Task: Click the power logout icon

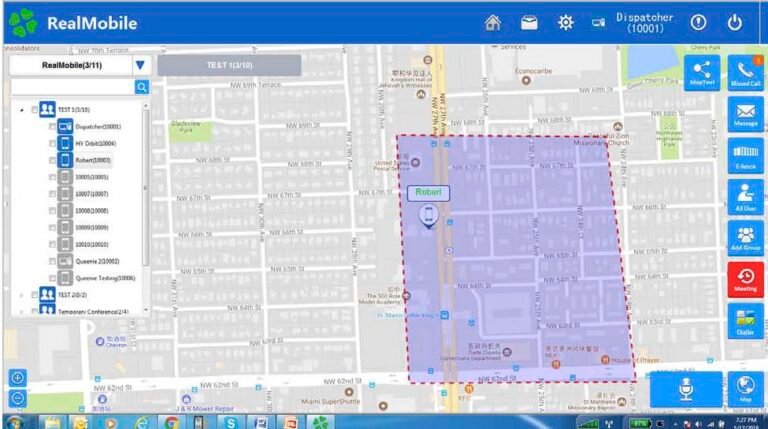Action: (735, 23)
